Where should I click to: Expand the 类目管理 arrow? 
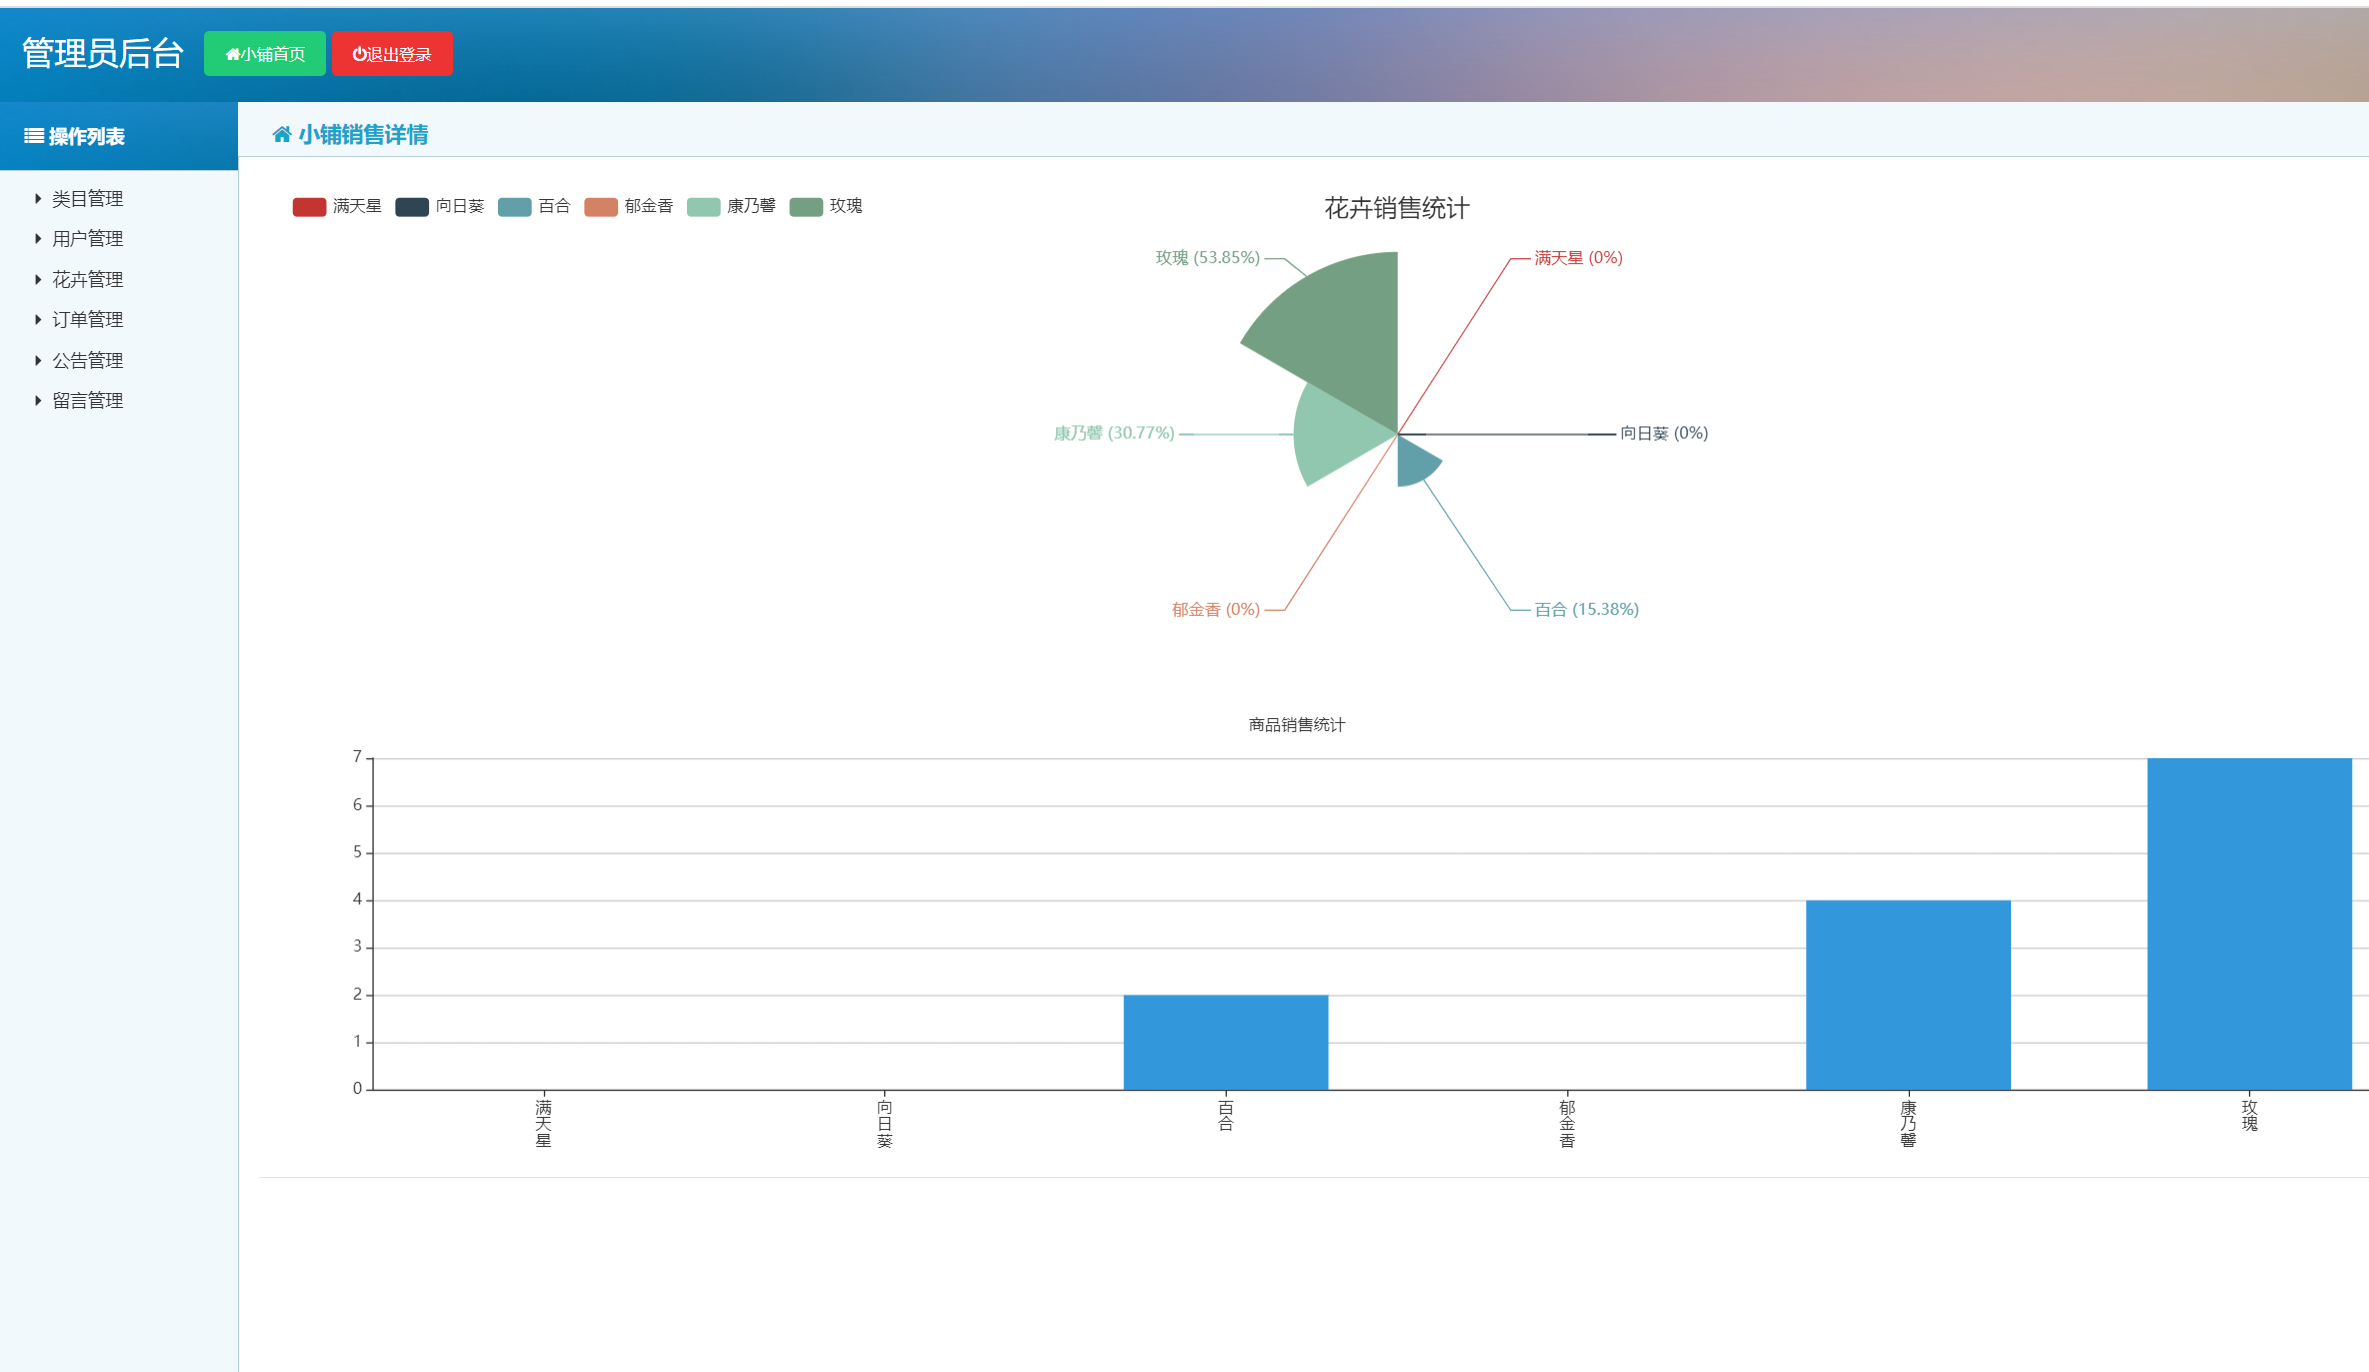click(x=38, y=199)
